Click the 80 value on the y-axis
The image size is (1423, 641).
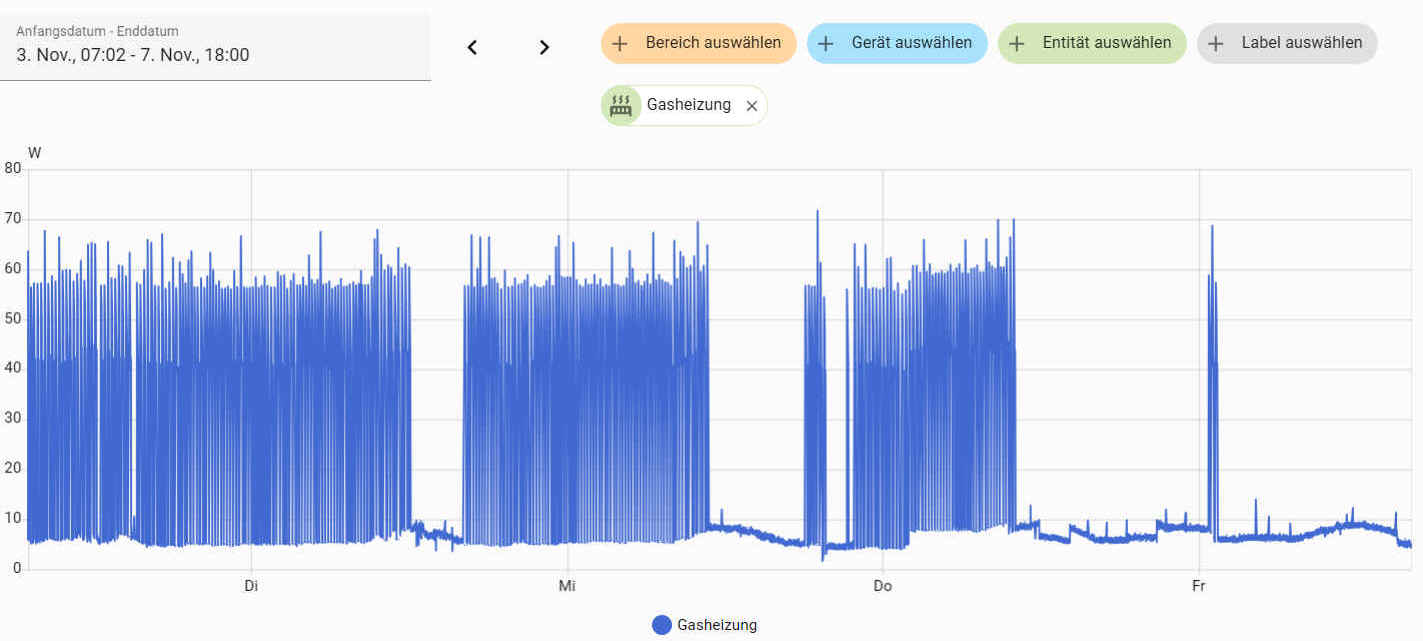point(12,169)
